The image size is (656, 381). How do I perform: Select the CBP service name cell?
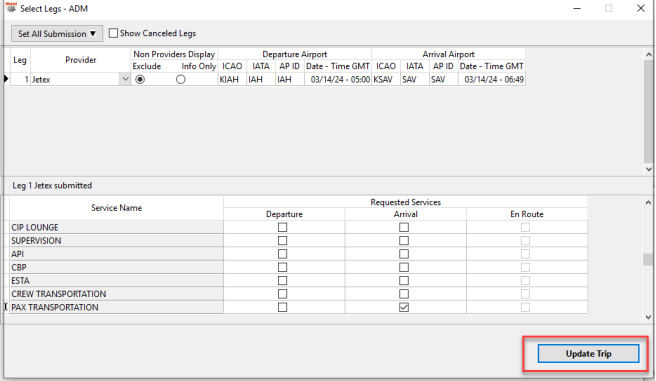[116, 267]
